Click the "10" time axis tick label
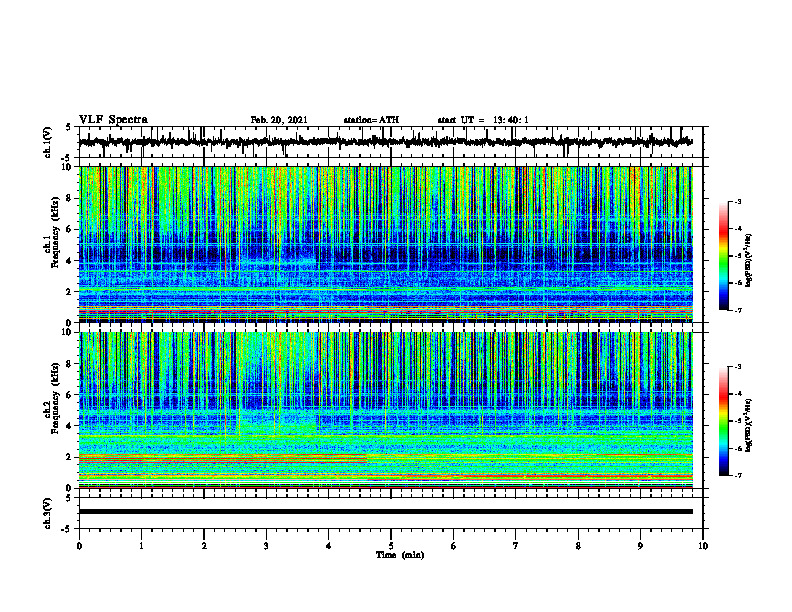The image size is (792, 612). click(703, 546)
